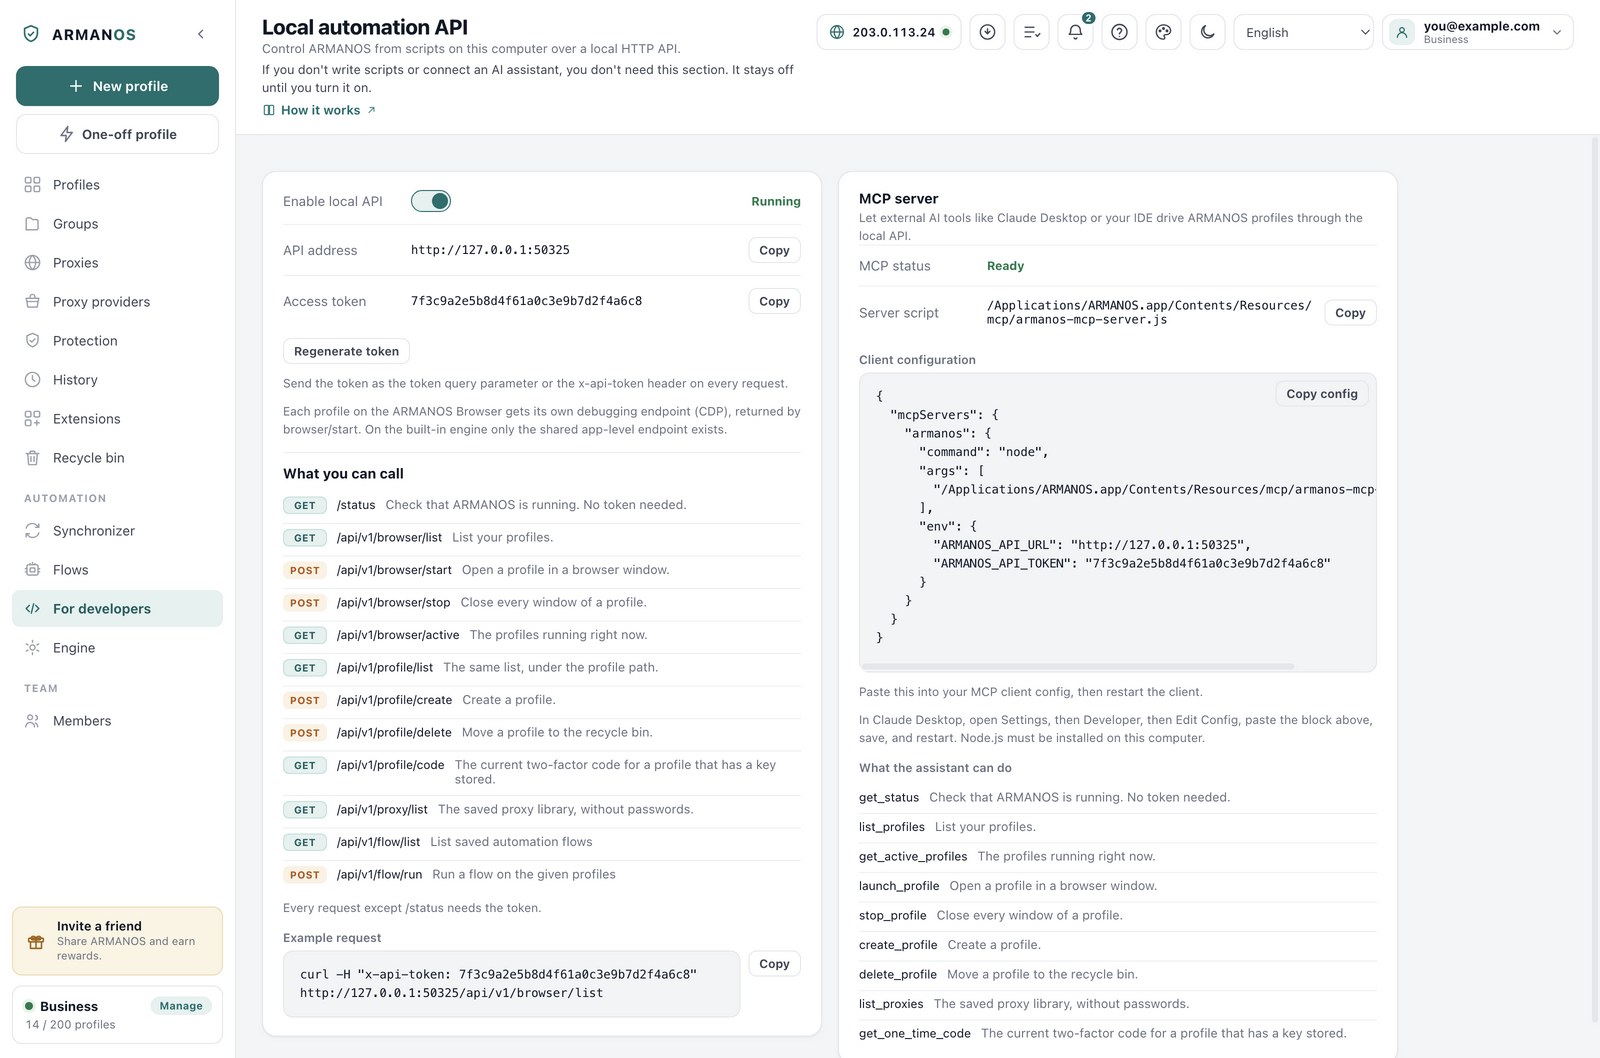Viewport: 1600px width, 1058px height.
Task: Open the English language dropdown
Action: pos(1304,32)
